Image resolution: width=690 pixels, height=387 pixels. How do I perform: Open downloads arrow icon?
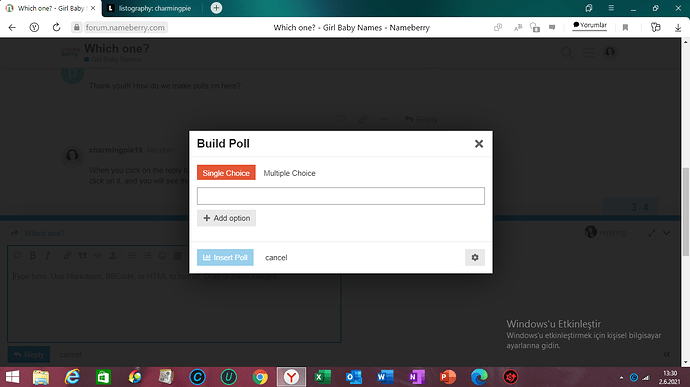pos(678,27)
